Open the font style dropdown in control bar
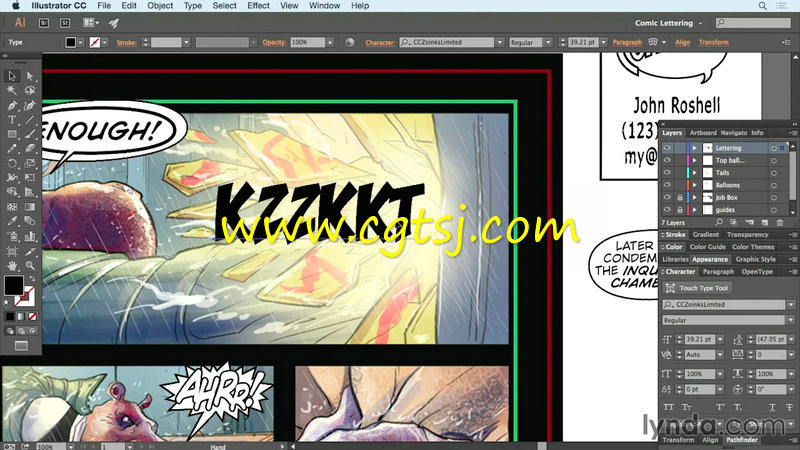Viewport: 800px width, 450px height. [x=548, y=42]
